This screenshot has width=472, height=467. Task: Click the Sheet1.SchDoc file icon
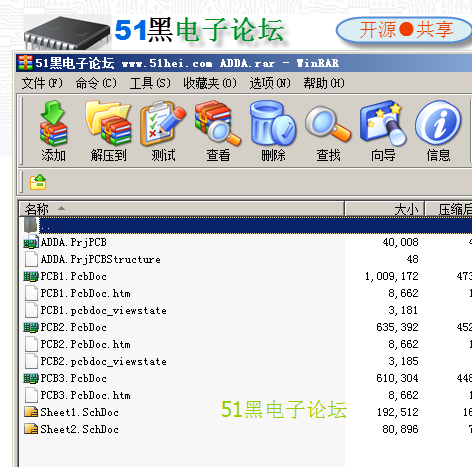31,412
